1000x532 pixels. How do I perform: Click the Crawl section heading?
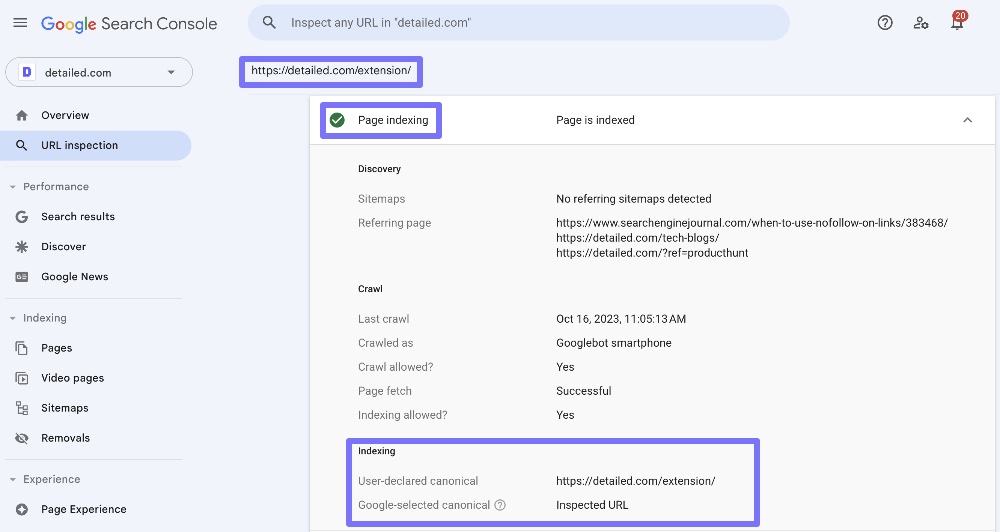tap(370, 289)
